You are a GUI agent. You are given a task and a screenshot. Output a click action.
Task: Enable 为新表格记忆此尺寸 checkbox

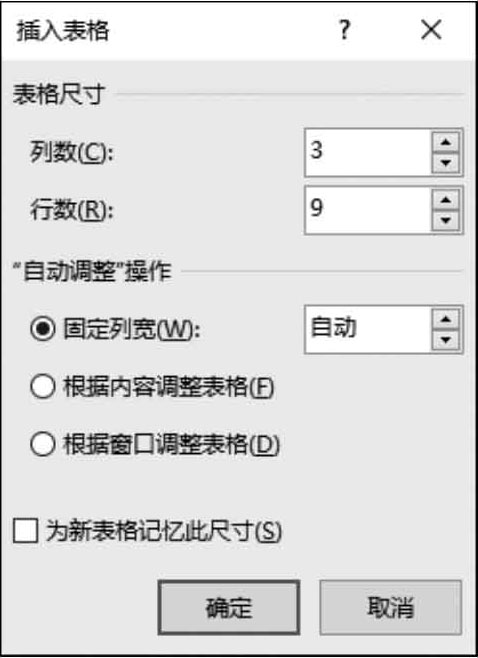pos(26,531)
